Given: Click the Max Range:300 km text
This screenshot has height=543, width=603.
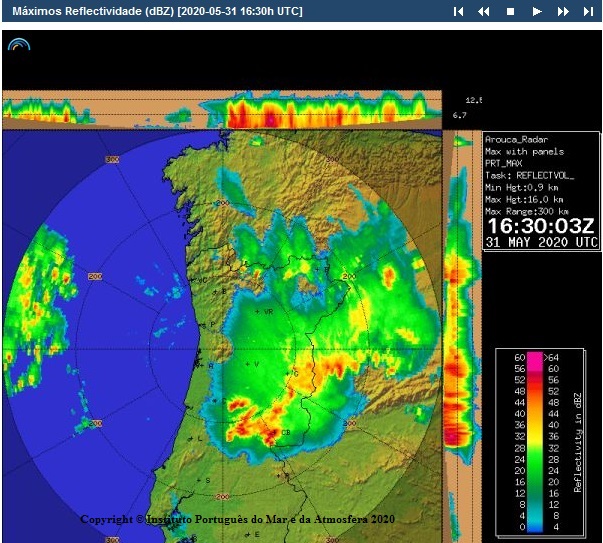Looking at the screenshot, I should coord(527,211).
